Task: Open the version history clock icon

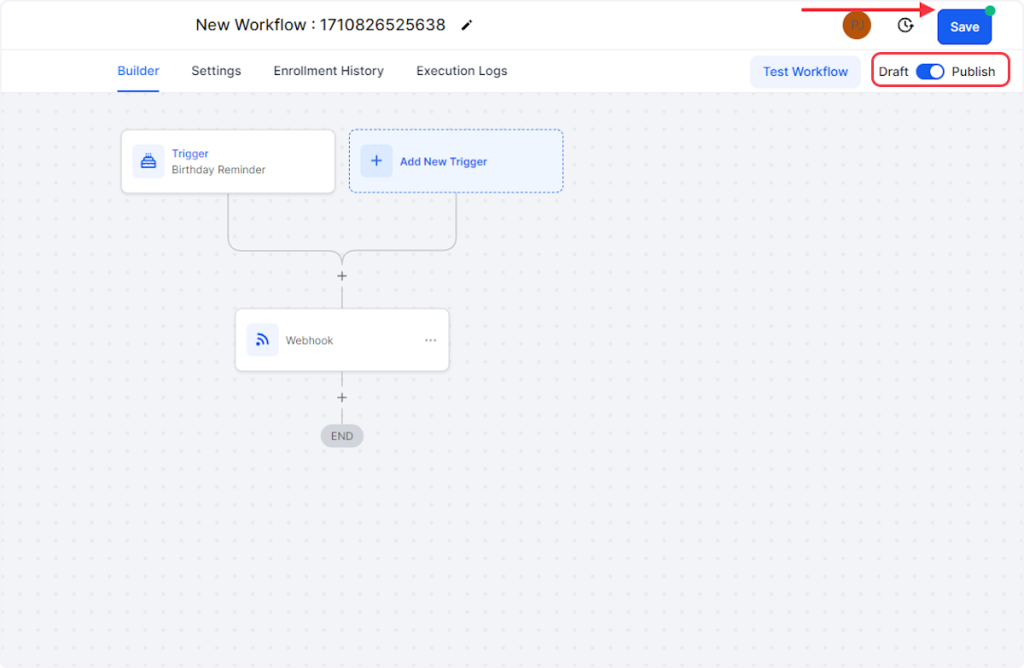Action: pos(905,26)
